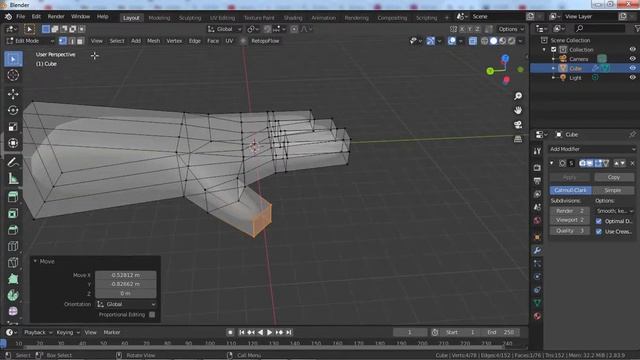Select the Bevel tool
Image resolution: width=640 pixels, height=360 pixels.
pos(13,230)
